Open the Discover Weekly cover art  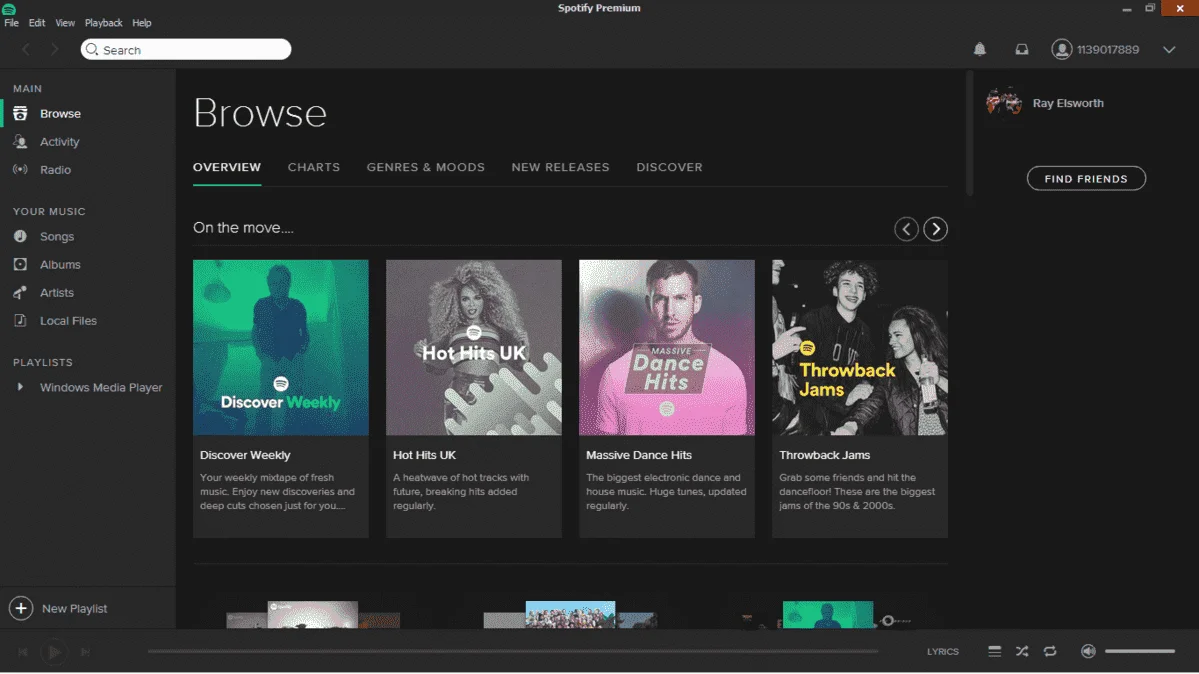pyautogui.click(x=281, y=347)
